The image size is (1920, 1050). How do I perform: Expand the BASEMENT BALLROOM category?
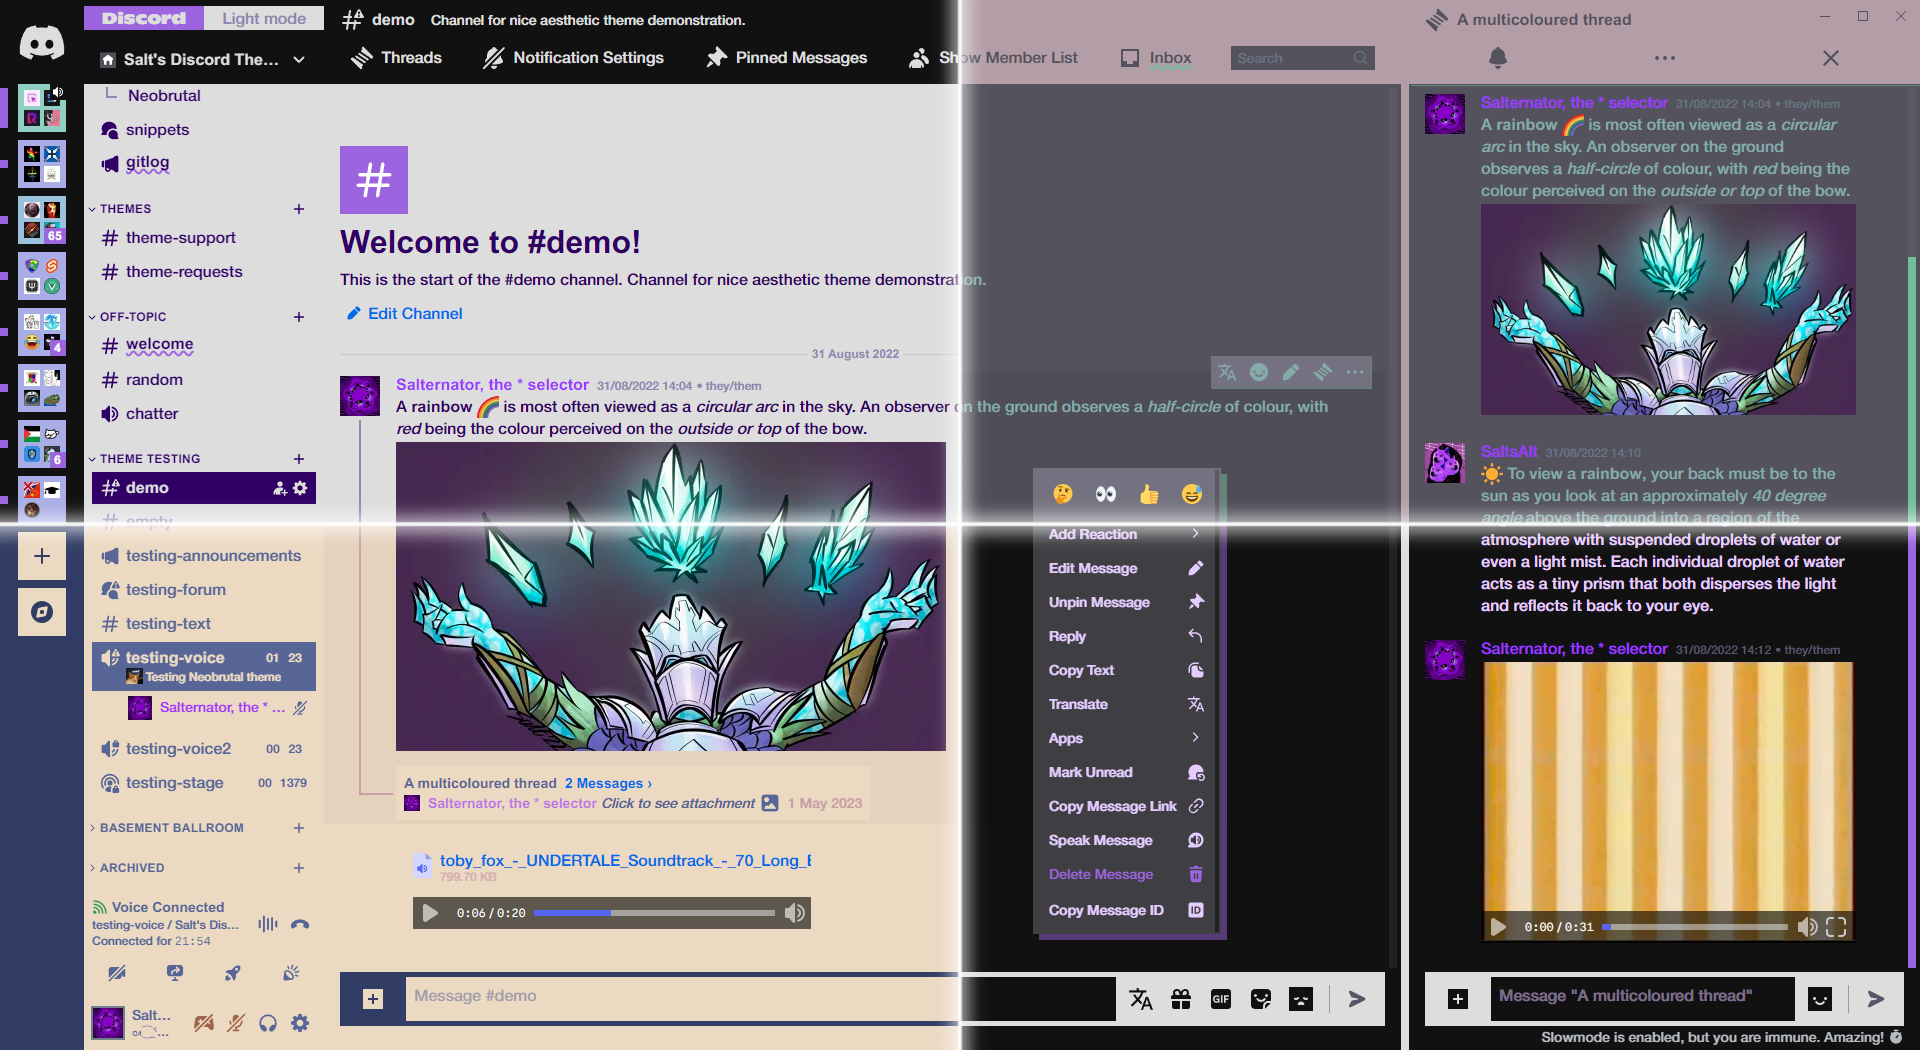pyautogui.click(x=171, y=828)
